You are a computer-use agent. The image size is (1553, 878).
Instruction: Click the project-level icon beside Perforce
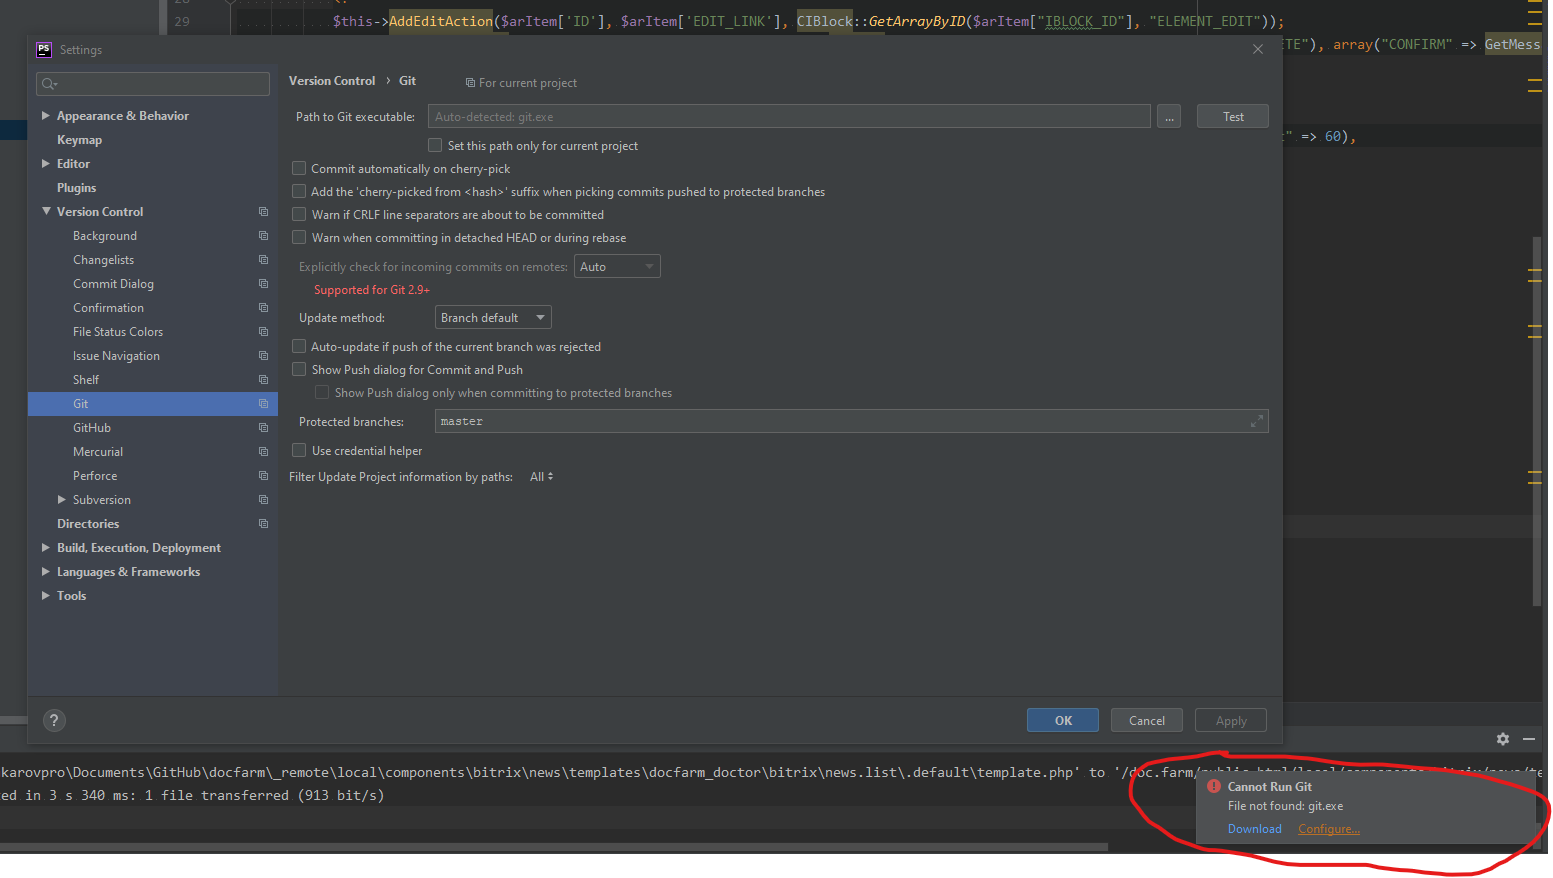(264, 476)
